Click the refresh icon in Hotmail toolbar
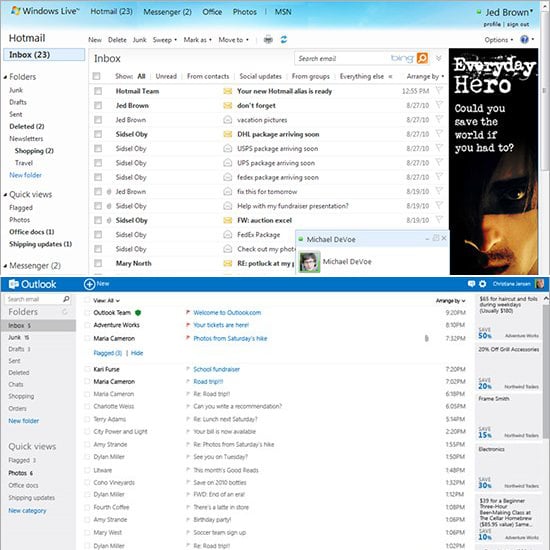 pyautogui.click(x=284, y=40)
